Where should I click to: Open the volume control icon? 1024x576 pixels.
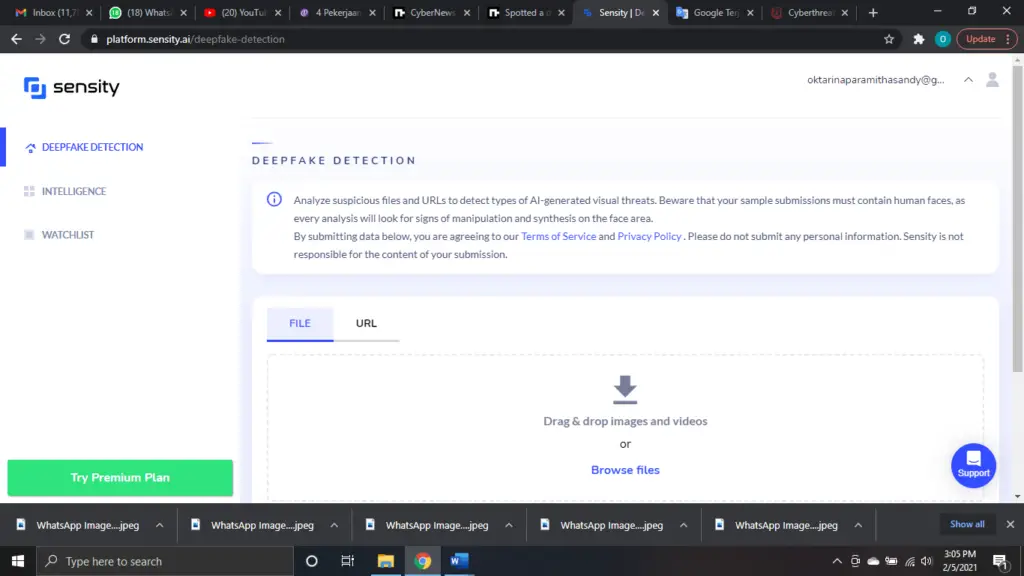pyautogui.click(x=926, y=561)
